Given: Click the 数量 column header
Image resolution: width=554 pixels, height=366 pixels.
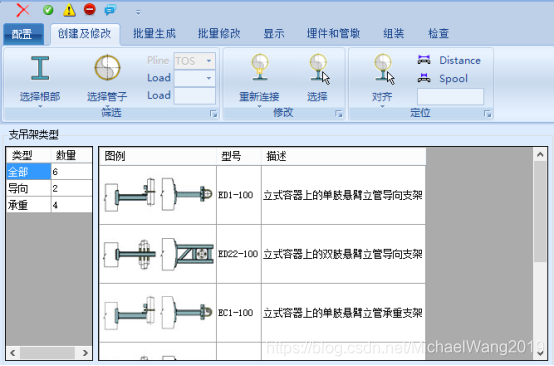Looking at the screenshot, I should click(x=72, y=155).
